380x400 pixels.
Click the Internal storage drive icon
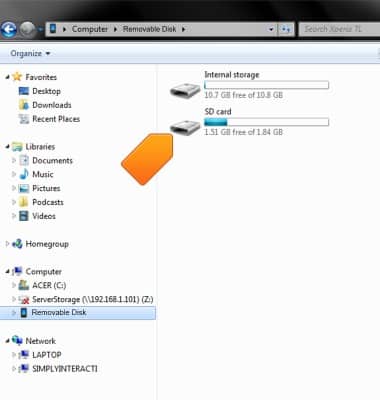tap(185, 90)
